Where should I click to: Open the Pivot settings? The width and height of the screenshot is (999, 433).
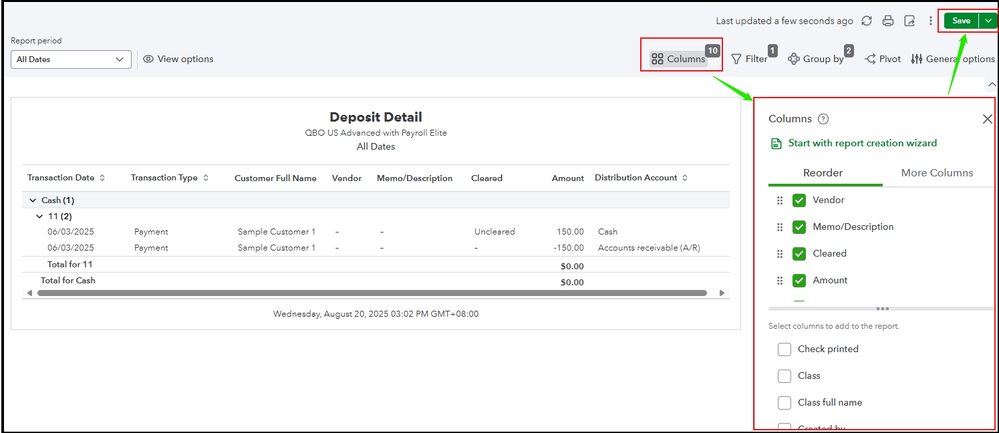click(883, 59)
